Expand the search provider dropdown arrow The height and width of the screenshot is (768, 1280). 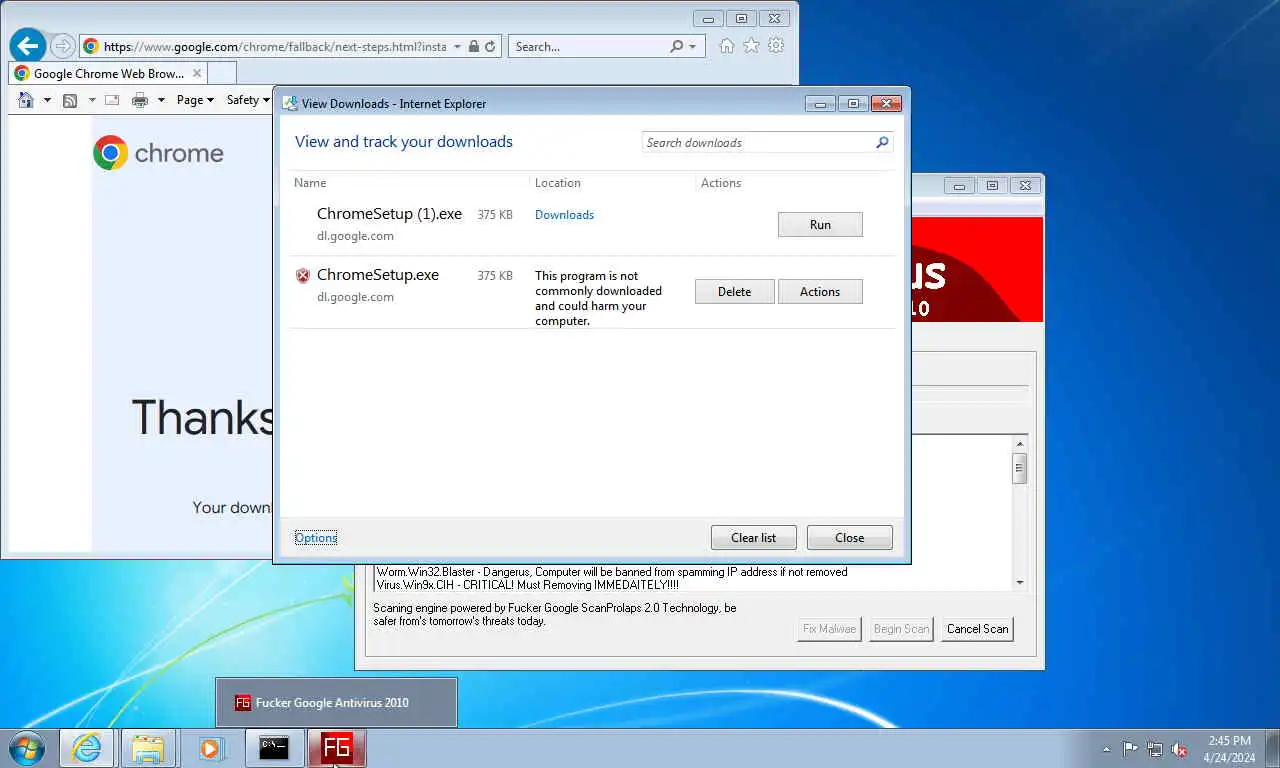(x=693, y=46)
